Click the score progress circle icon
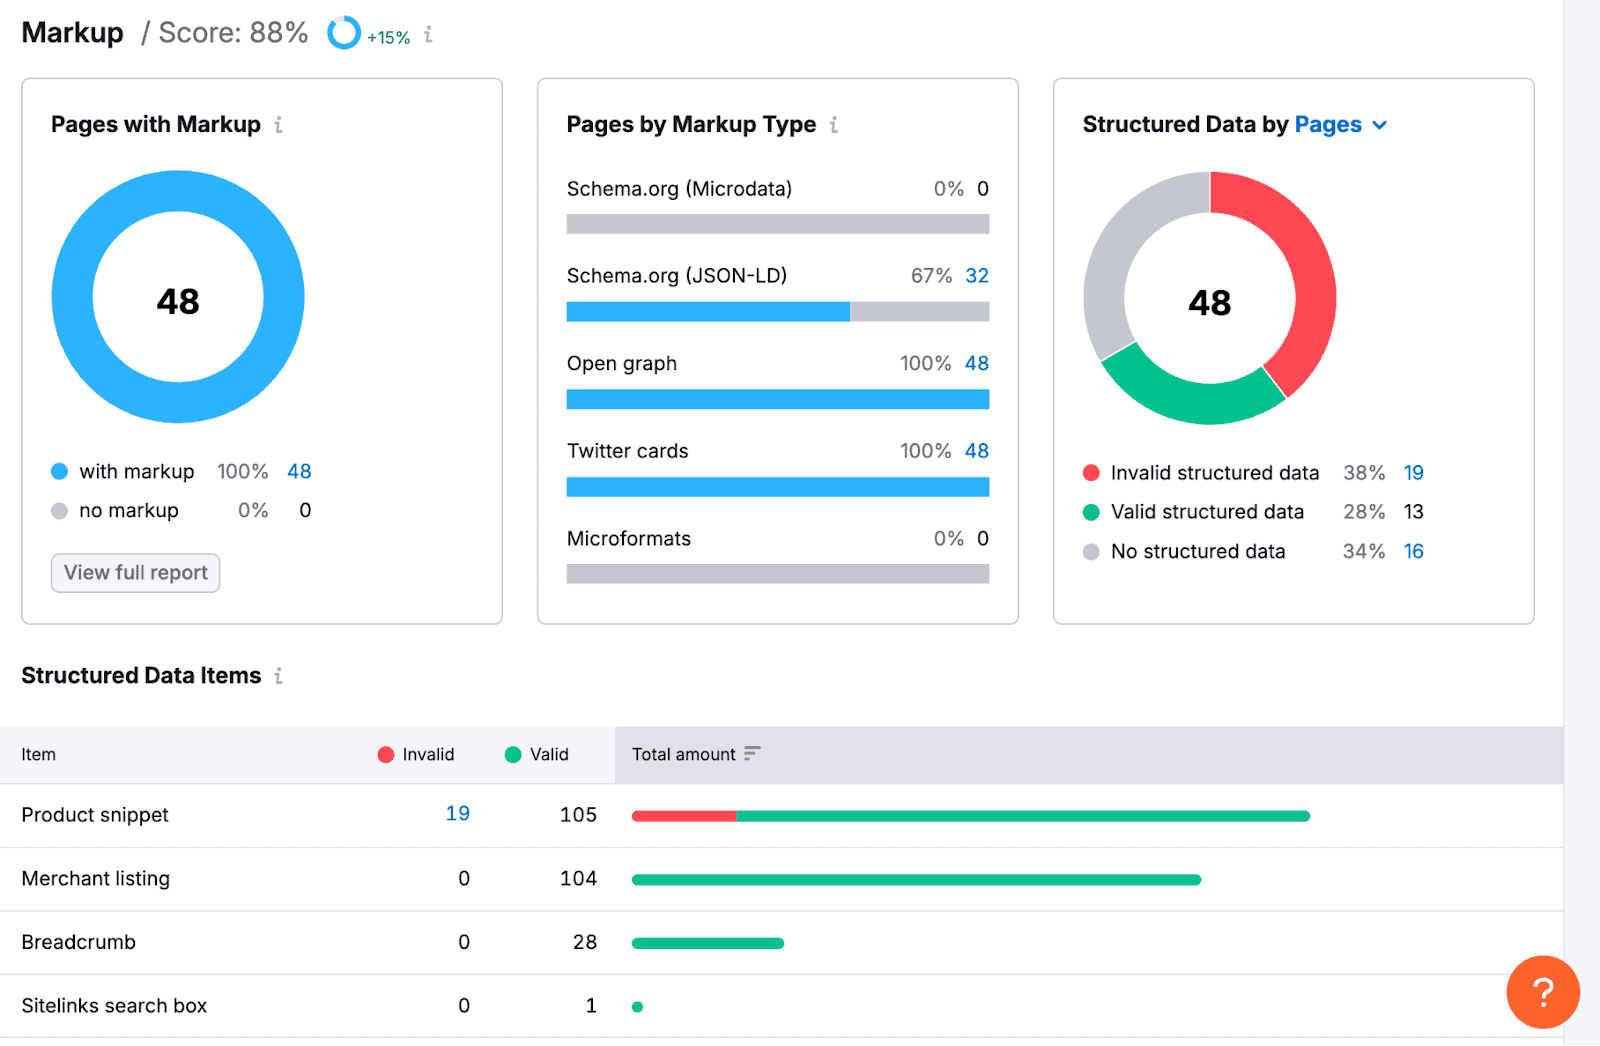 (x=344, y=33)
